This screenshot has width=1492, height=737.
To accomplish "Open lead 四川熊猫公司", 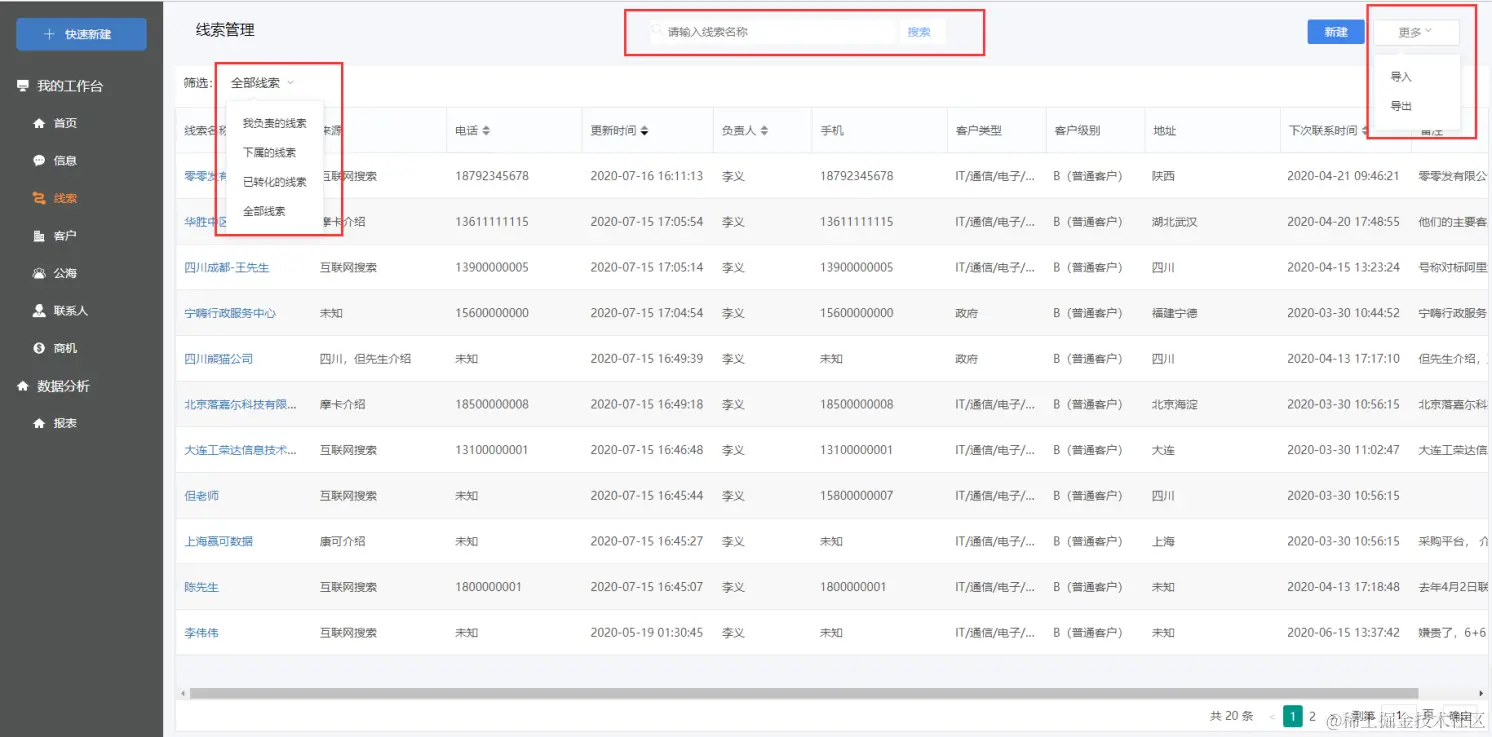I will [x=219, y=359].
